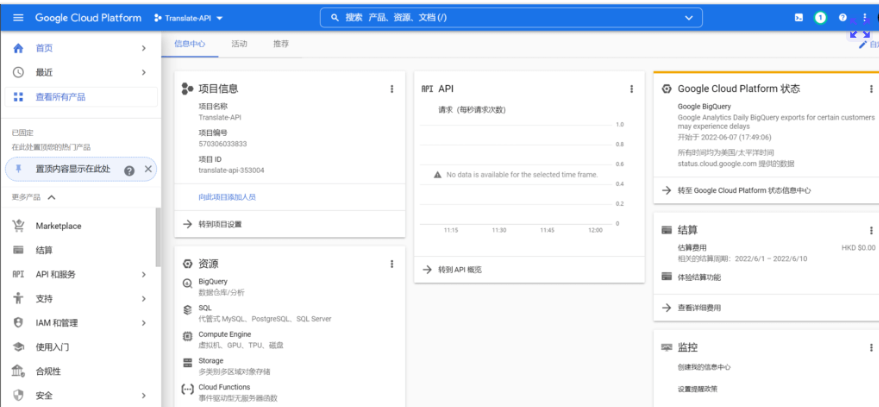Screen dimensions: 879x407
Task: Click the pin icon in pinned hint
Action: (x=18, y=169)
